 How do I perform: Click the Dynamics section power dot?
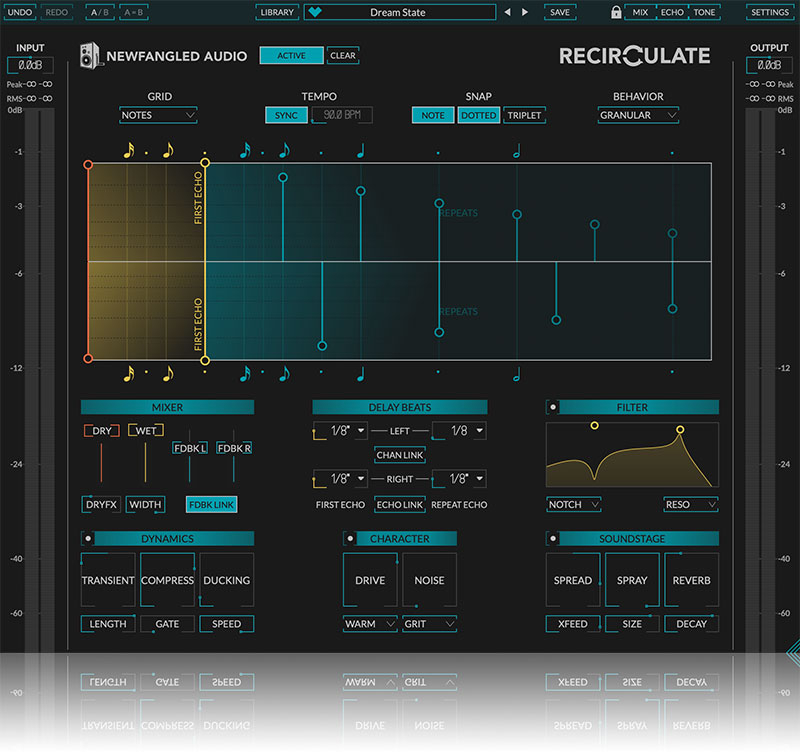88,538
